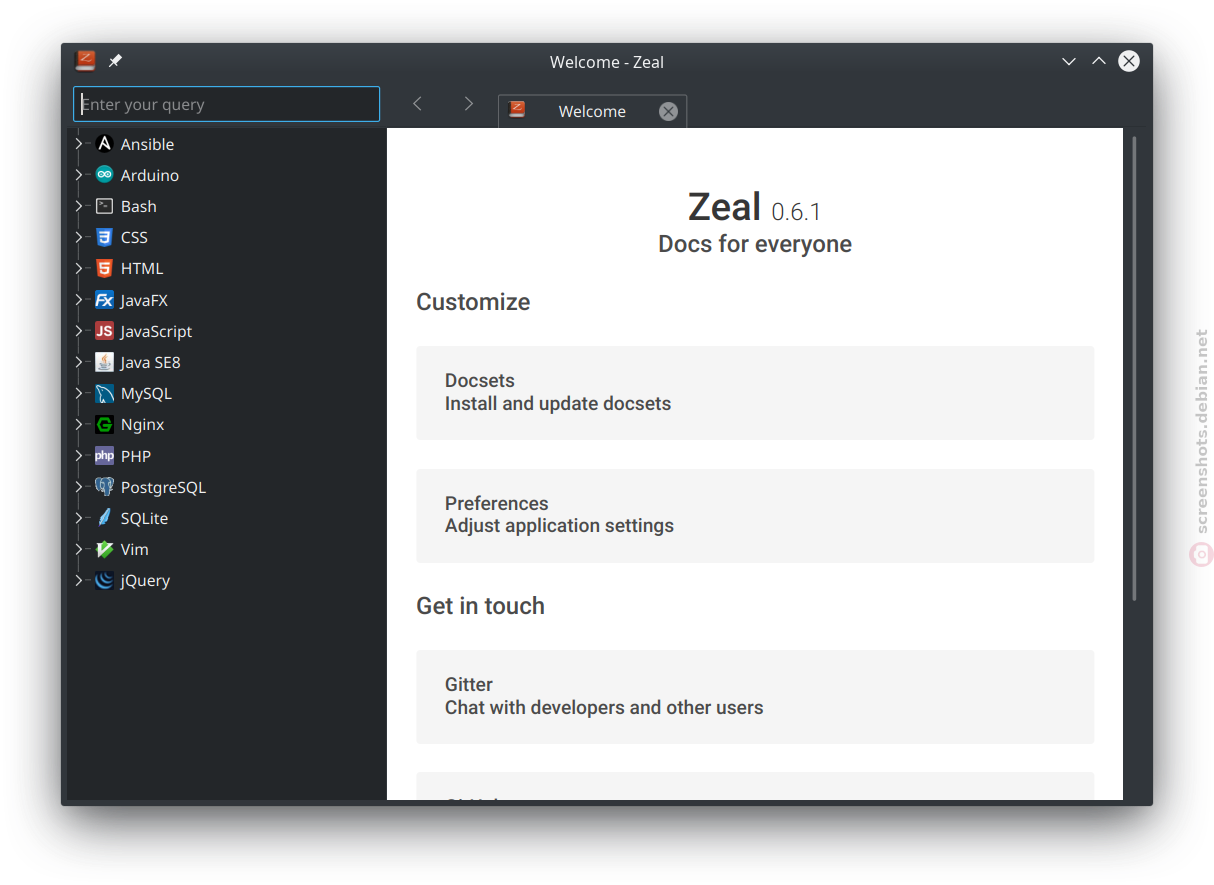Maximize the Zeal window

point(1099,61)
